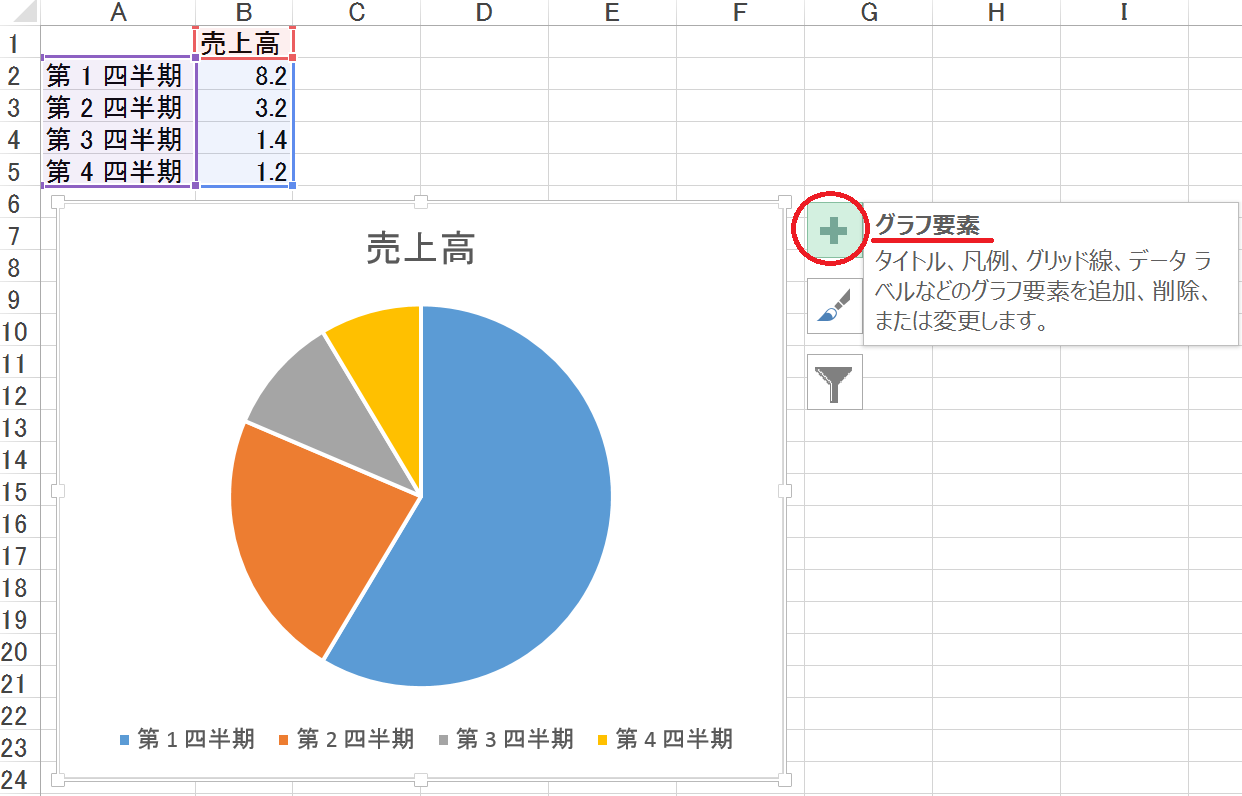Click chart's right-middle resize handle
1242x796 pixels.
pyautogui.click(x=784, y=491)
